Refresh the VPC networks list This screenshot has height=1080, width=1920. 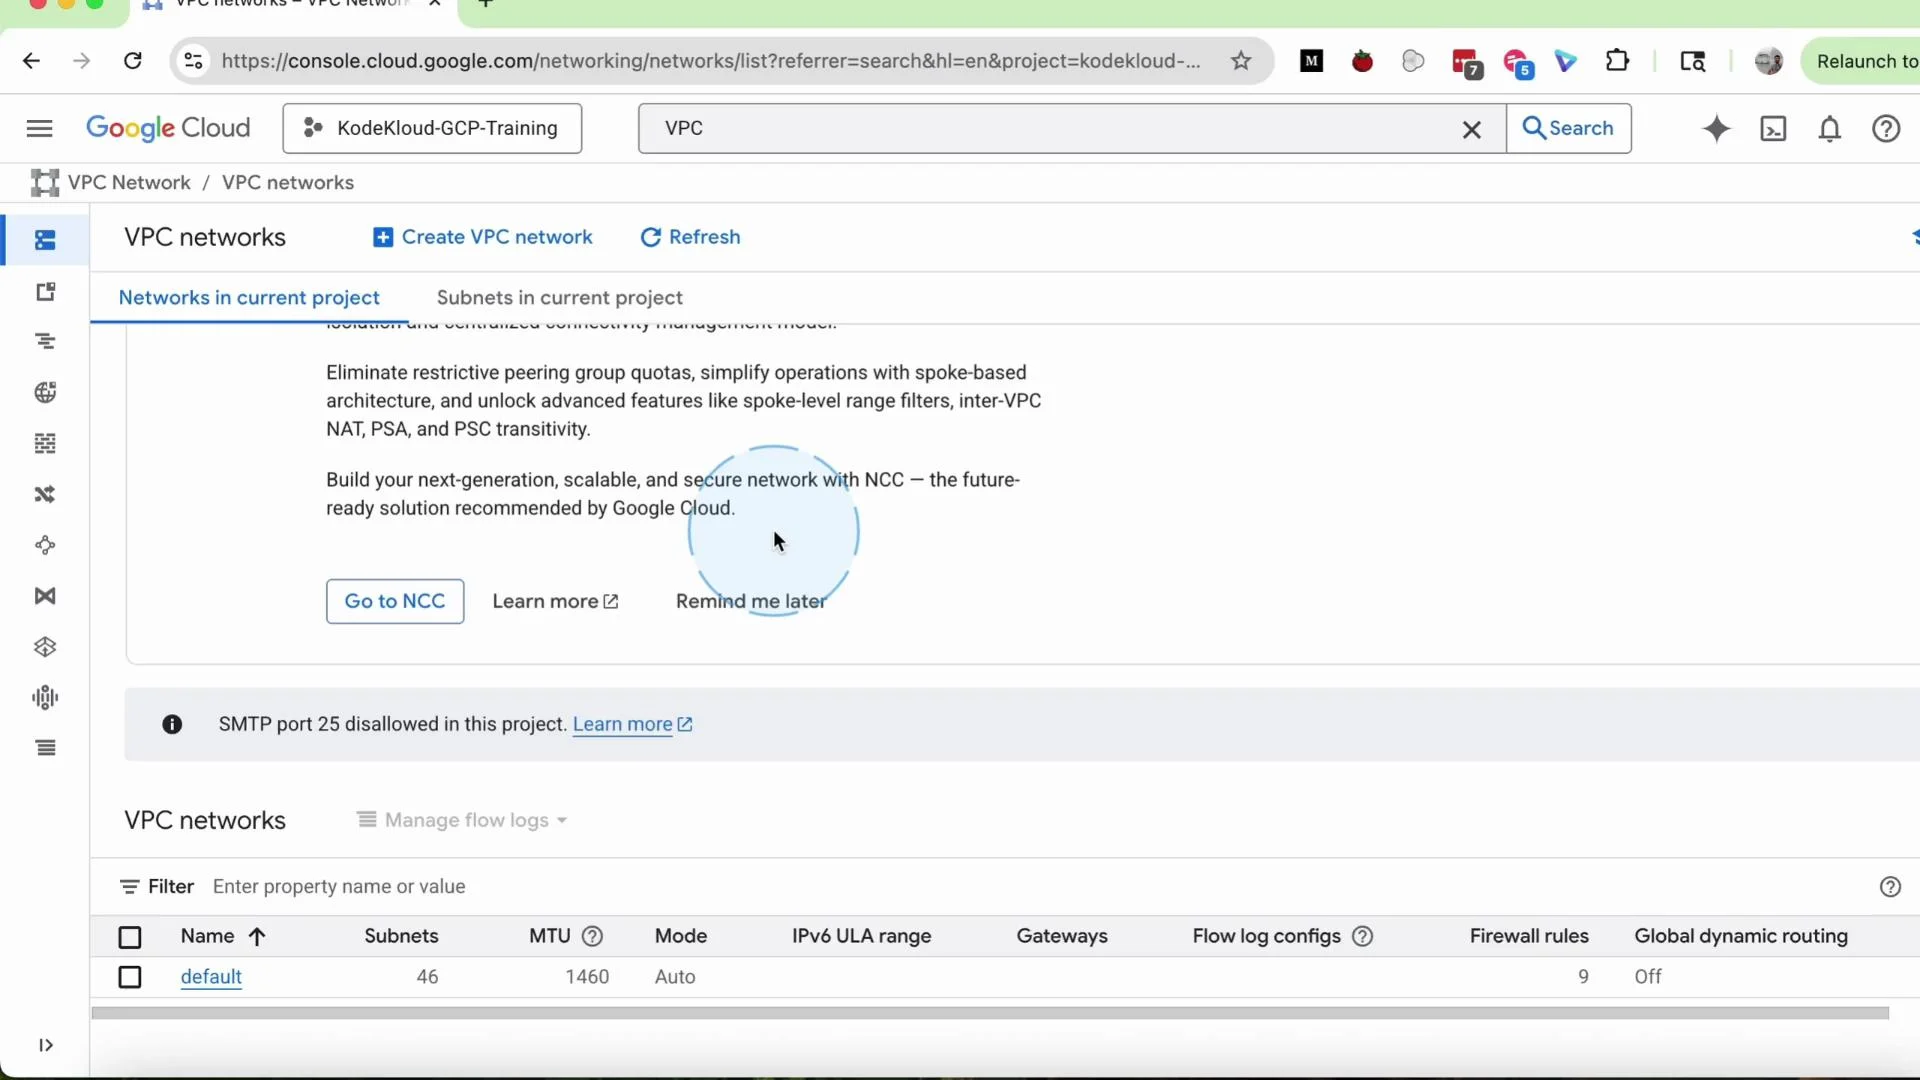click(690, 237)
